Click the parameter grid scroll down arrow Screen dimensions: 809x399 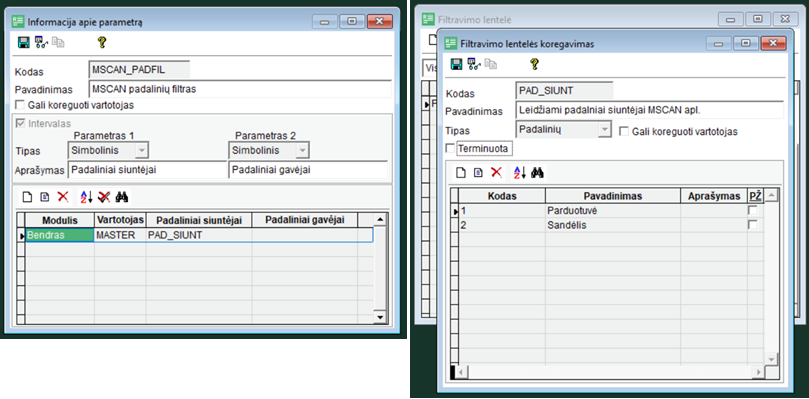click(380, 317)
